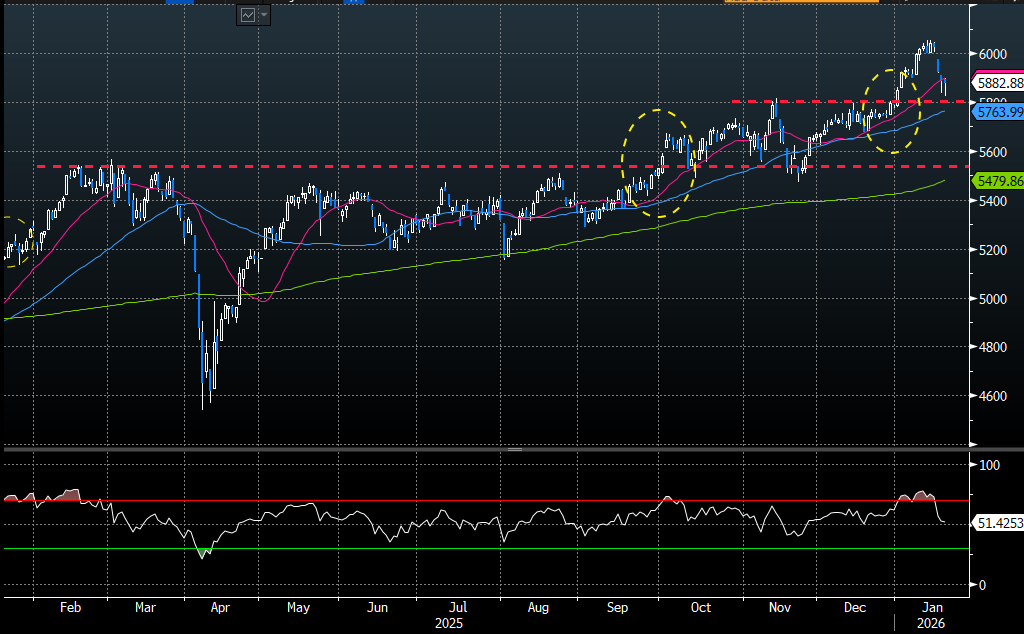Click the 2026 year label on time axis
Viewport: 1024px width, 634px height.
point(932,622)
